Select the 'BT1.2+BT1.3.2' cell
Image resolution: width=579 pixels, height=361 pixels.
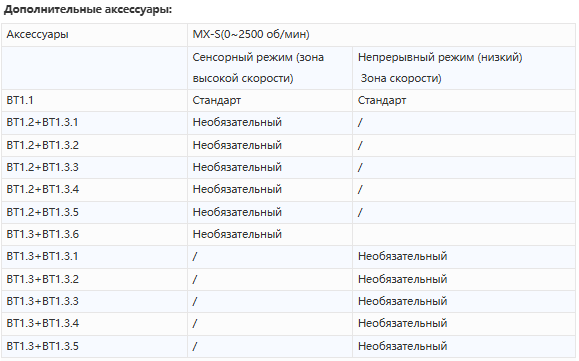click(94, 145)
